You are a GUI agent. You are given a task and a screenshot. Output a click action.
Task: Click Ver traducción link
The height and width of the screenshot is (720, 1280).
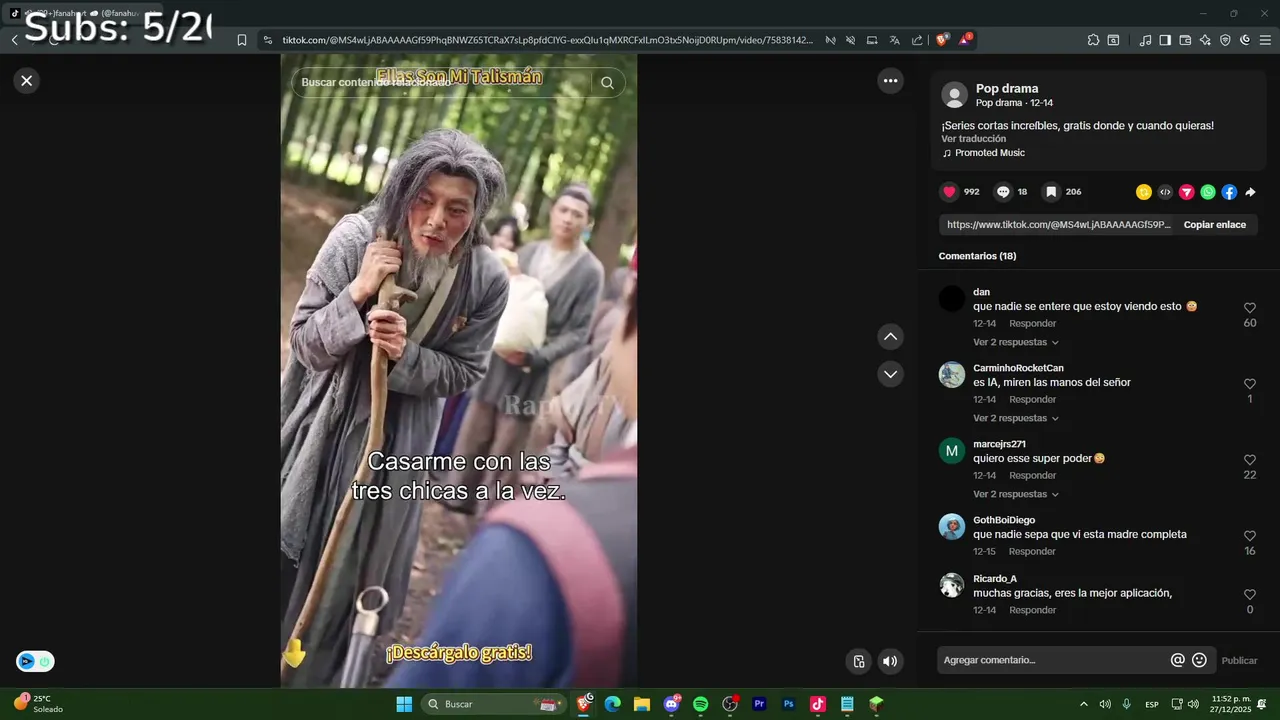973,139
